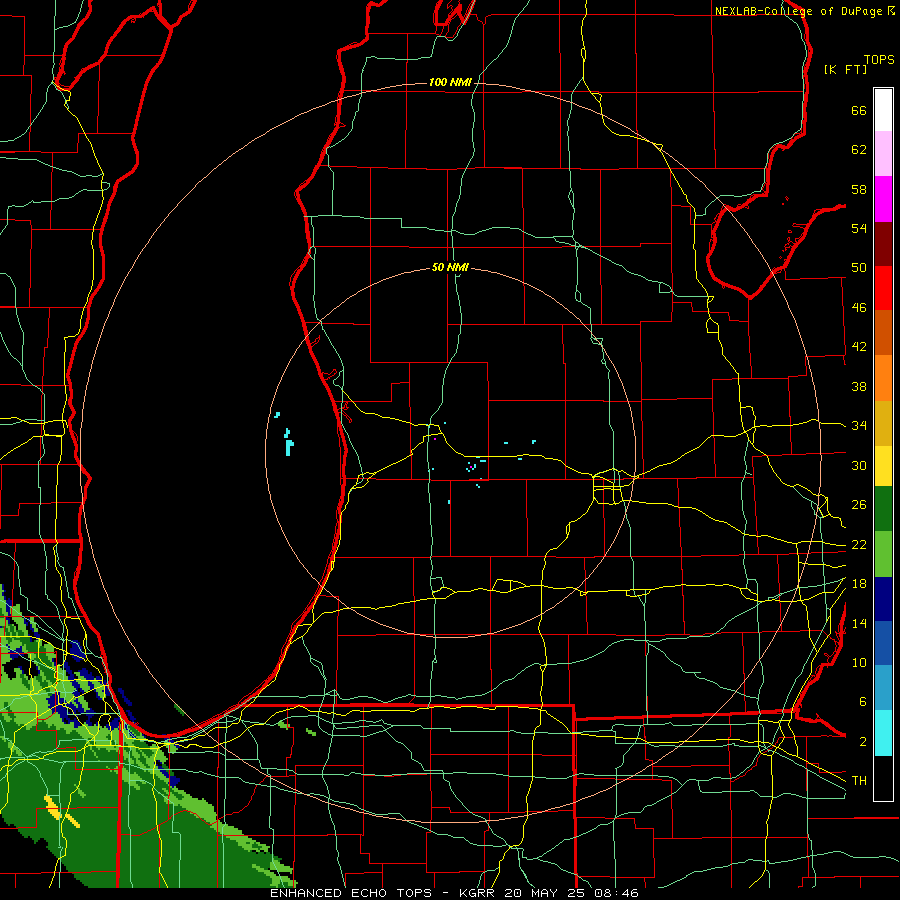This screenshot has width=900, height=900.
Task: Click the cyan echo cluster over Lake Michigan
Action: point(288,442)
